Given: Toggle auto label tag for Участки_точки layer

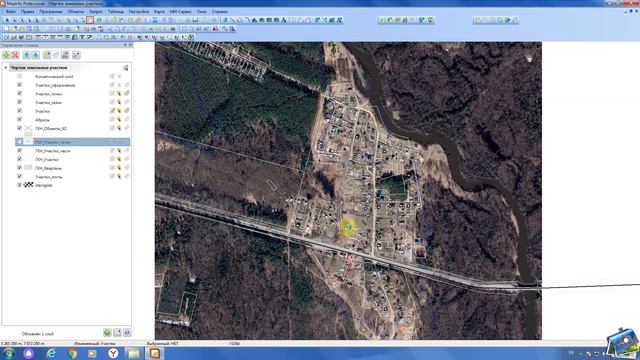Looking at the screenshot, I should [x=127, y=94].
